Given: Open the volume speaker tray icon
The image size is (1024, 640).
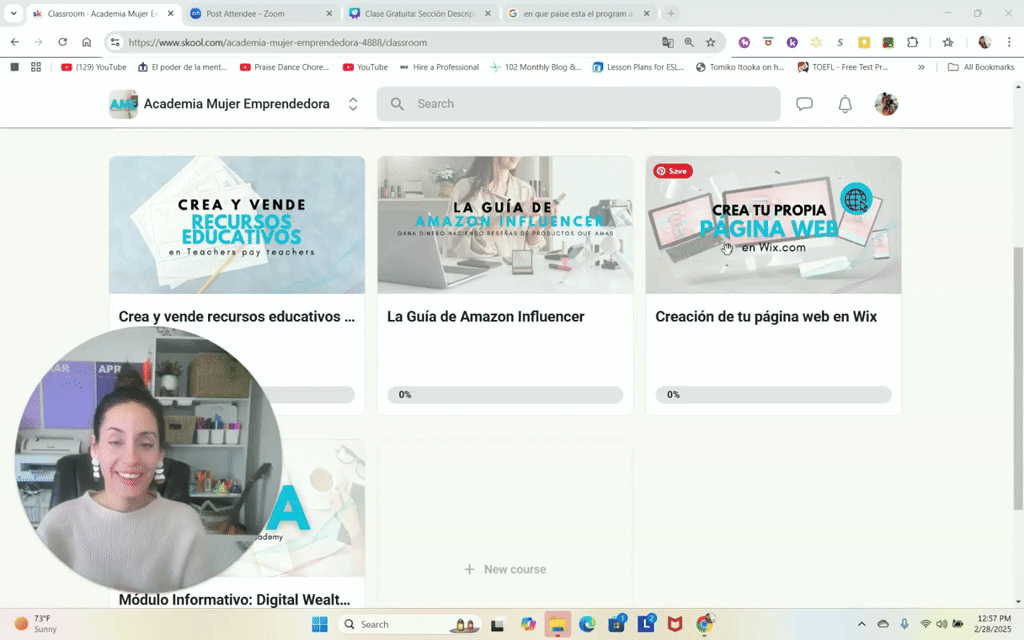Looking at the screenshot, I should point(941,624).
